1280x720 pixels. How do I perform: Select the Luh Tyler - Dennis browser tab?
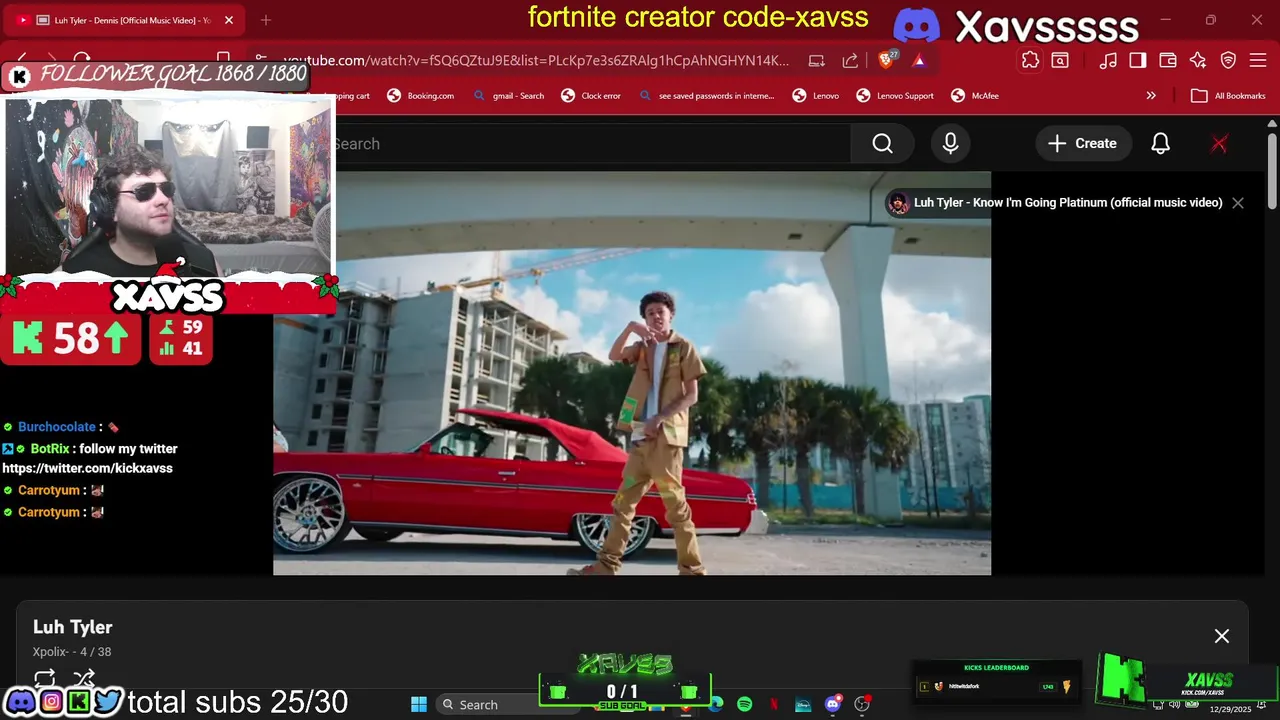[x=123, y=20]
